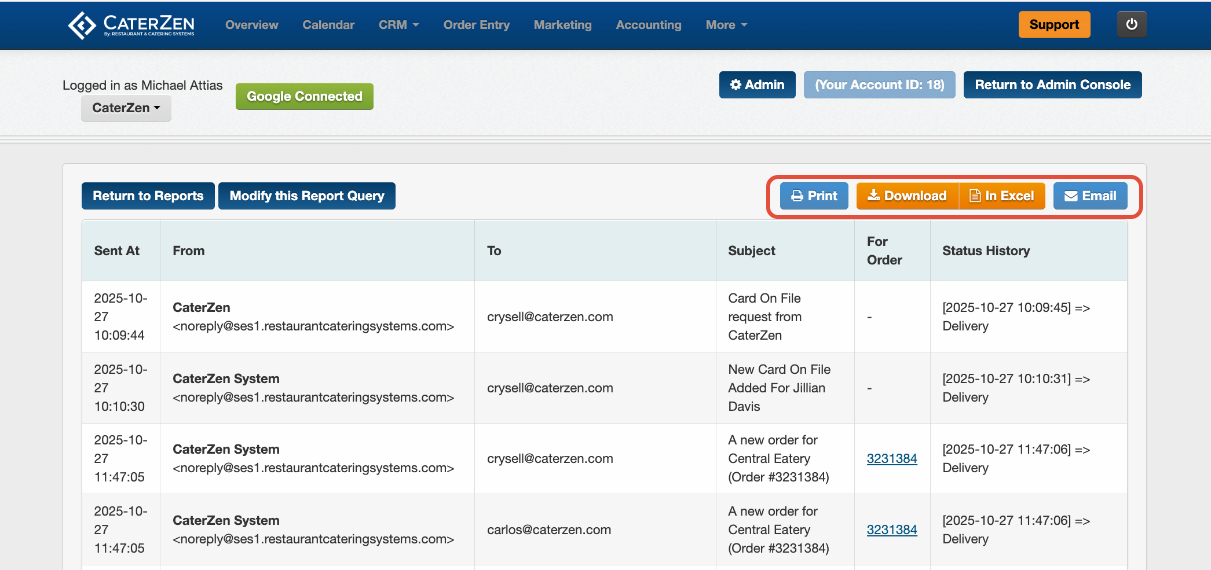
Task: Select the 2025-10-27 10:09:44 timestamp cell
Action: point(121,317)
